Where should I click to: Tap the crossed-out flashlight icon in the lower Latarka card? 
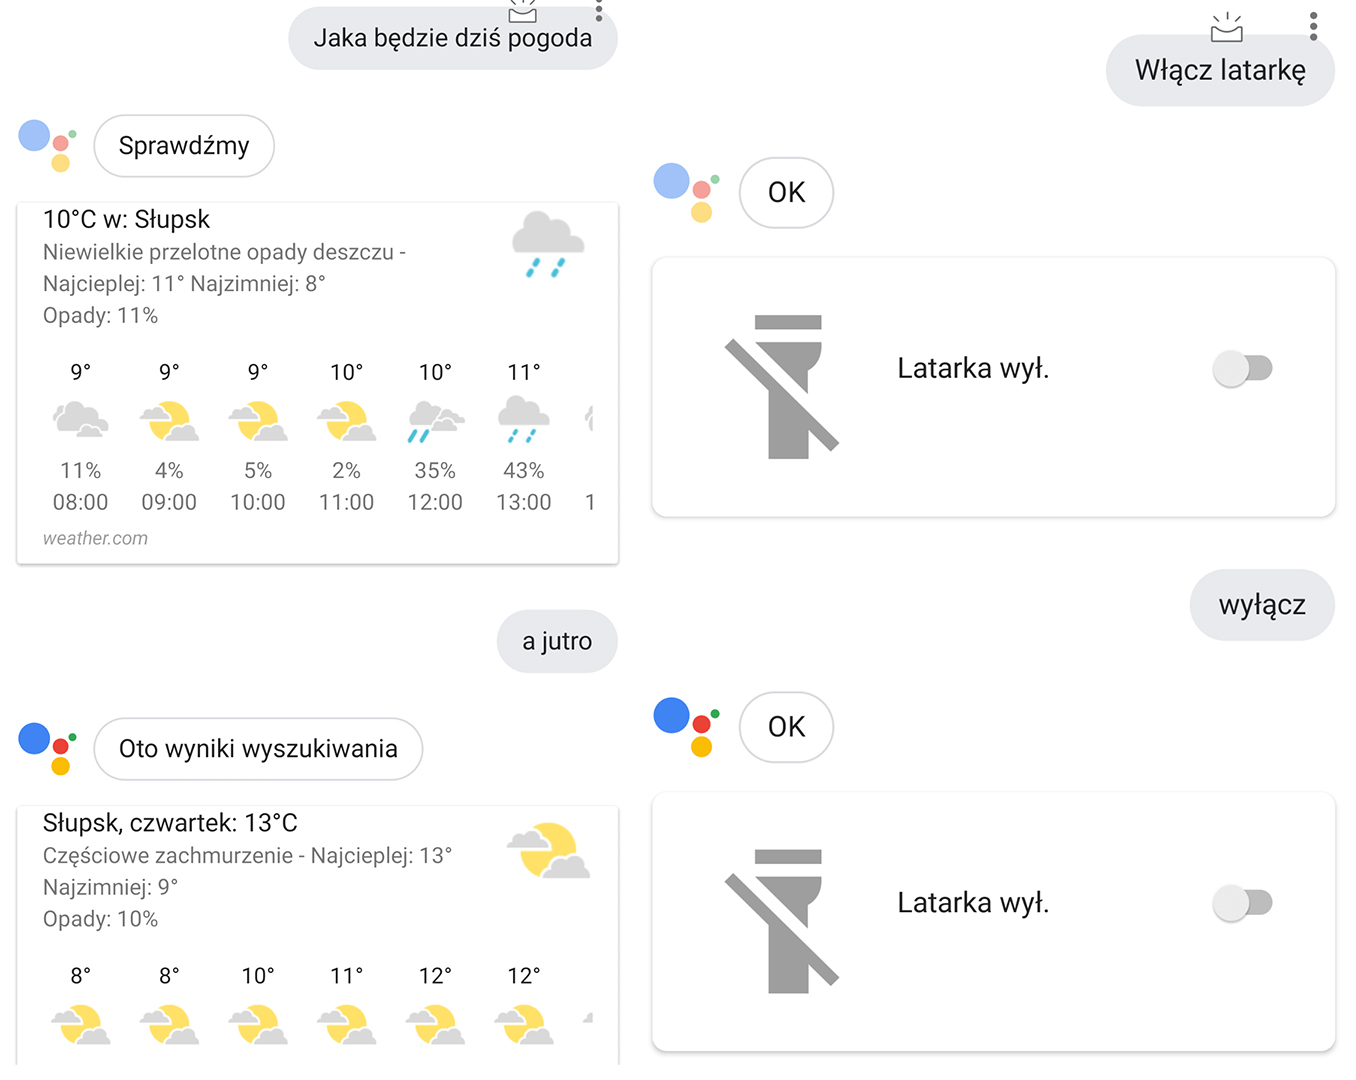pos(782,921)
